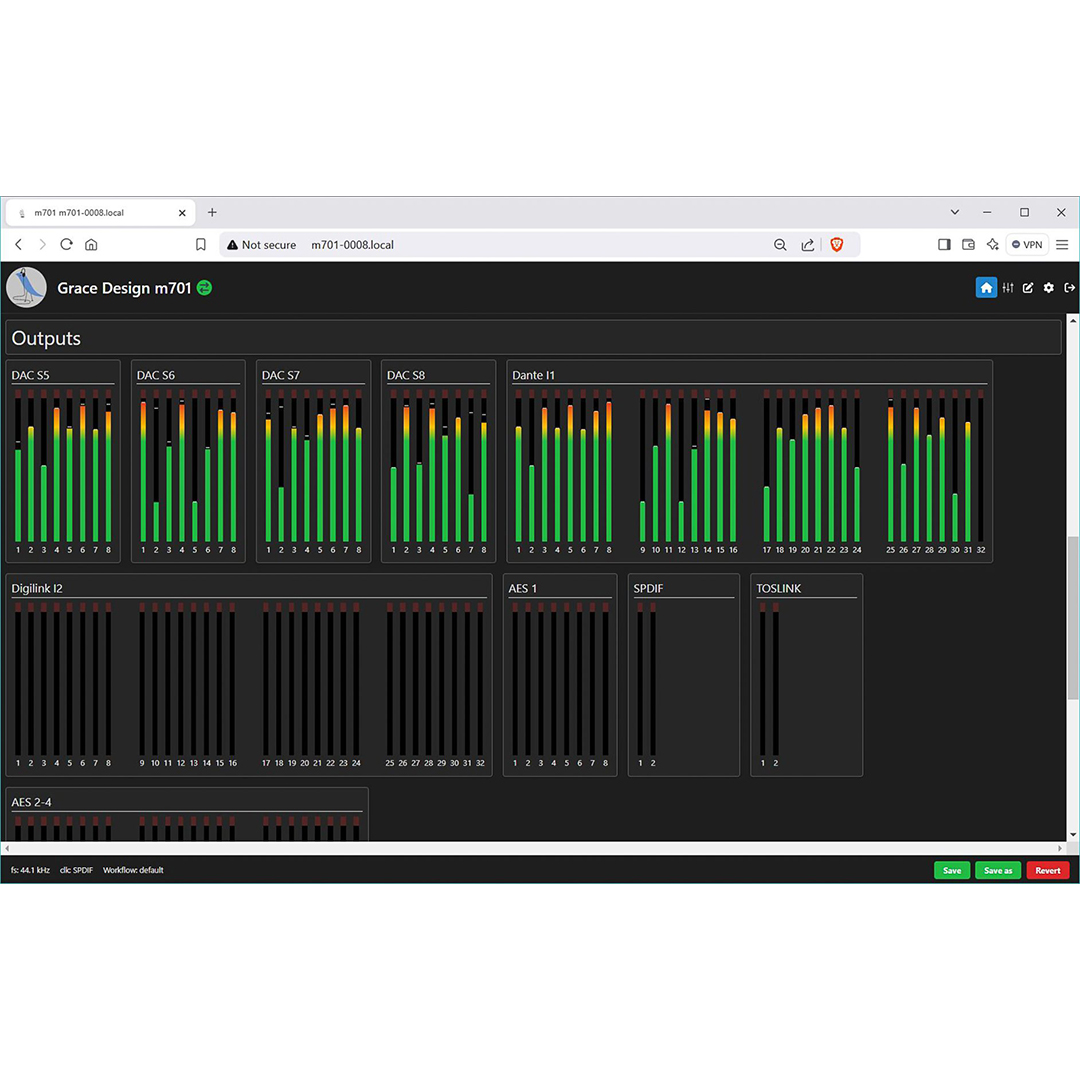Click the edit pencil icon in header
Image resolution: width=1080 pixels, height=1080 pixels.
pos(1028,288)
